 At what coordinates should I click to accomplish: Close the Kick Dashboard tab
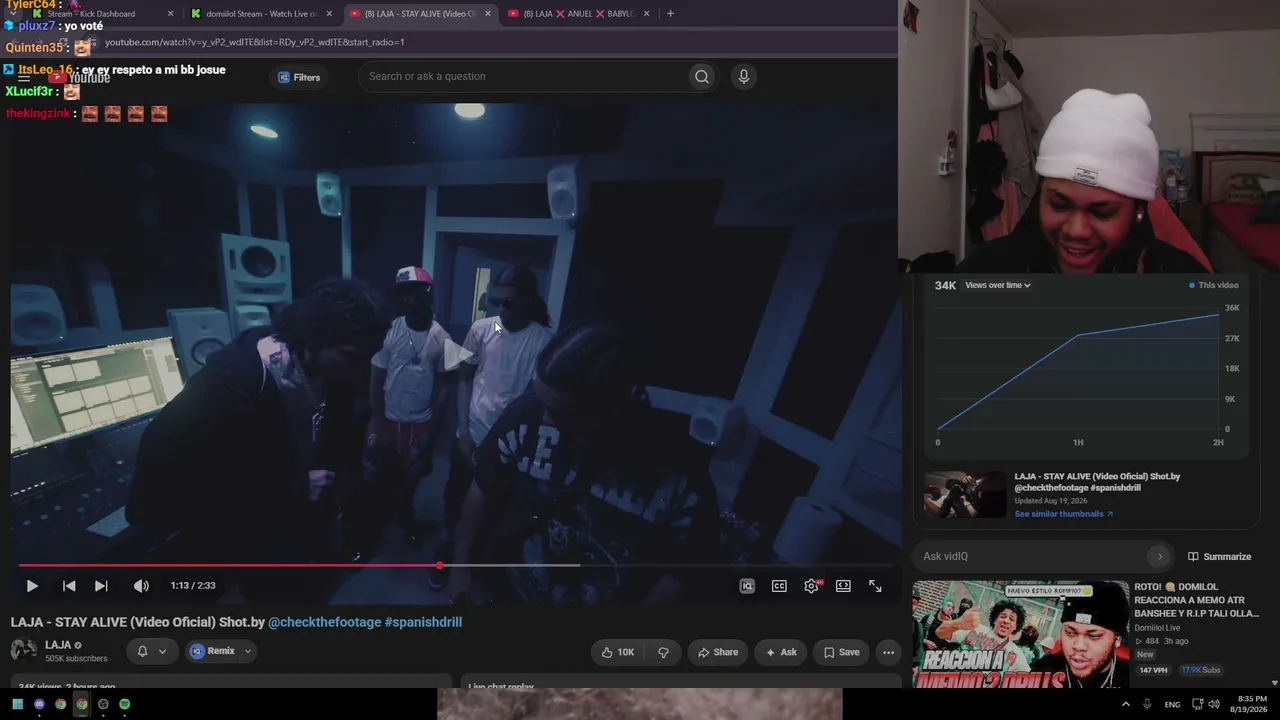[x=171, y=14]
